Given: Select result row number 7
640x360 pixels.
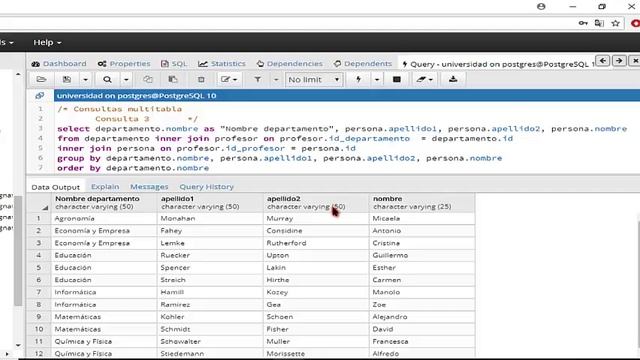Looking at the screenshot, I should (39, 292).
